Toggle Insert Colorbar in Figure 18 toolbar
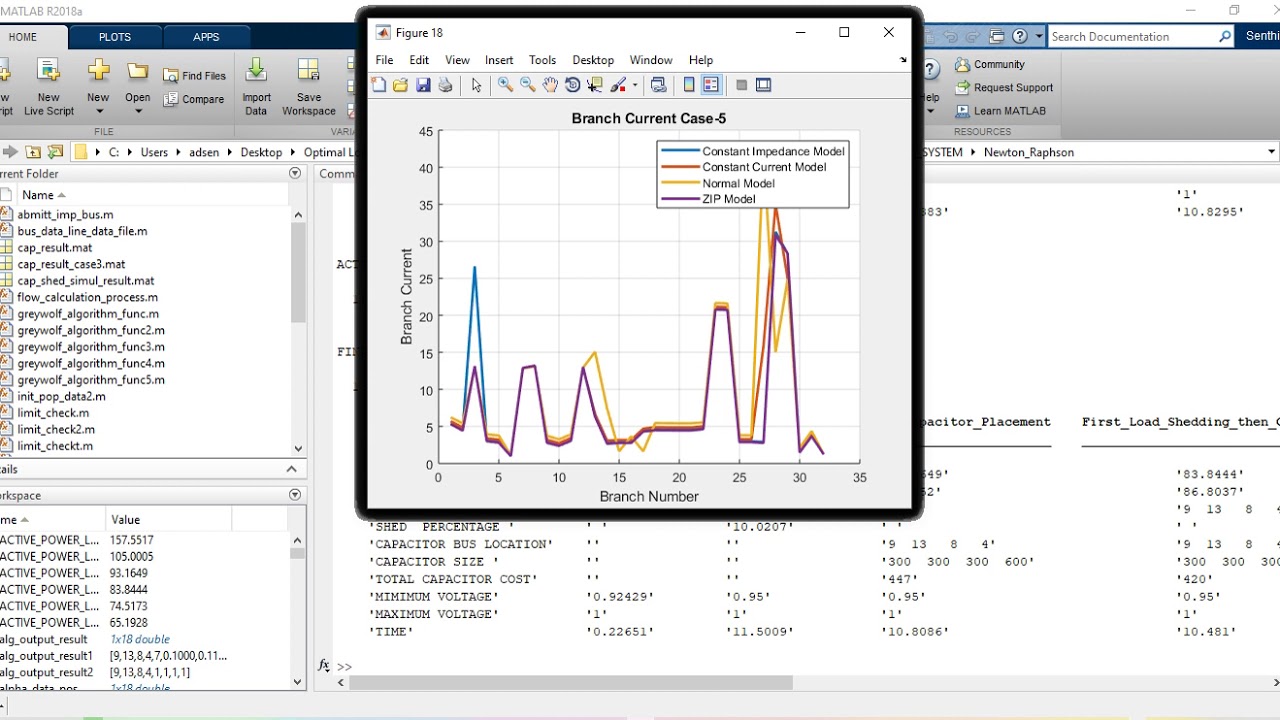Image resolution: width=1280 pixels, height=720 pixels. click(689, 85)
